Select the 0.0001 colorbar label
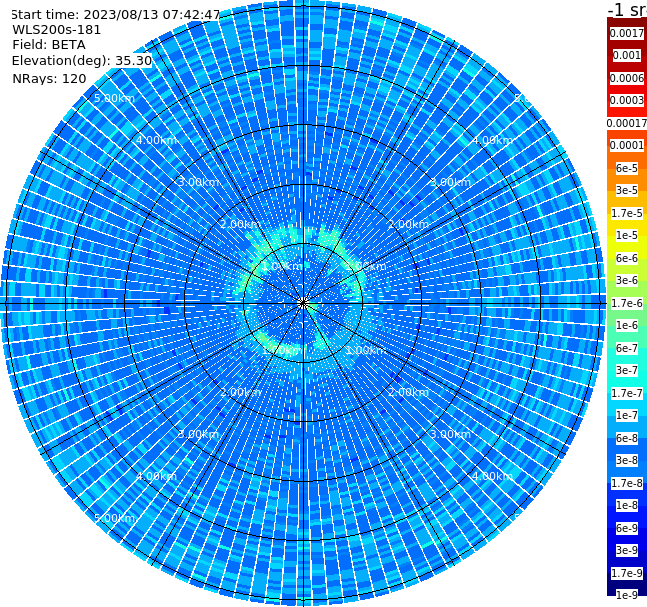The height and width of the screenshot is (607, 647). 627,145
